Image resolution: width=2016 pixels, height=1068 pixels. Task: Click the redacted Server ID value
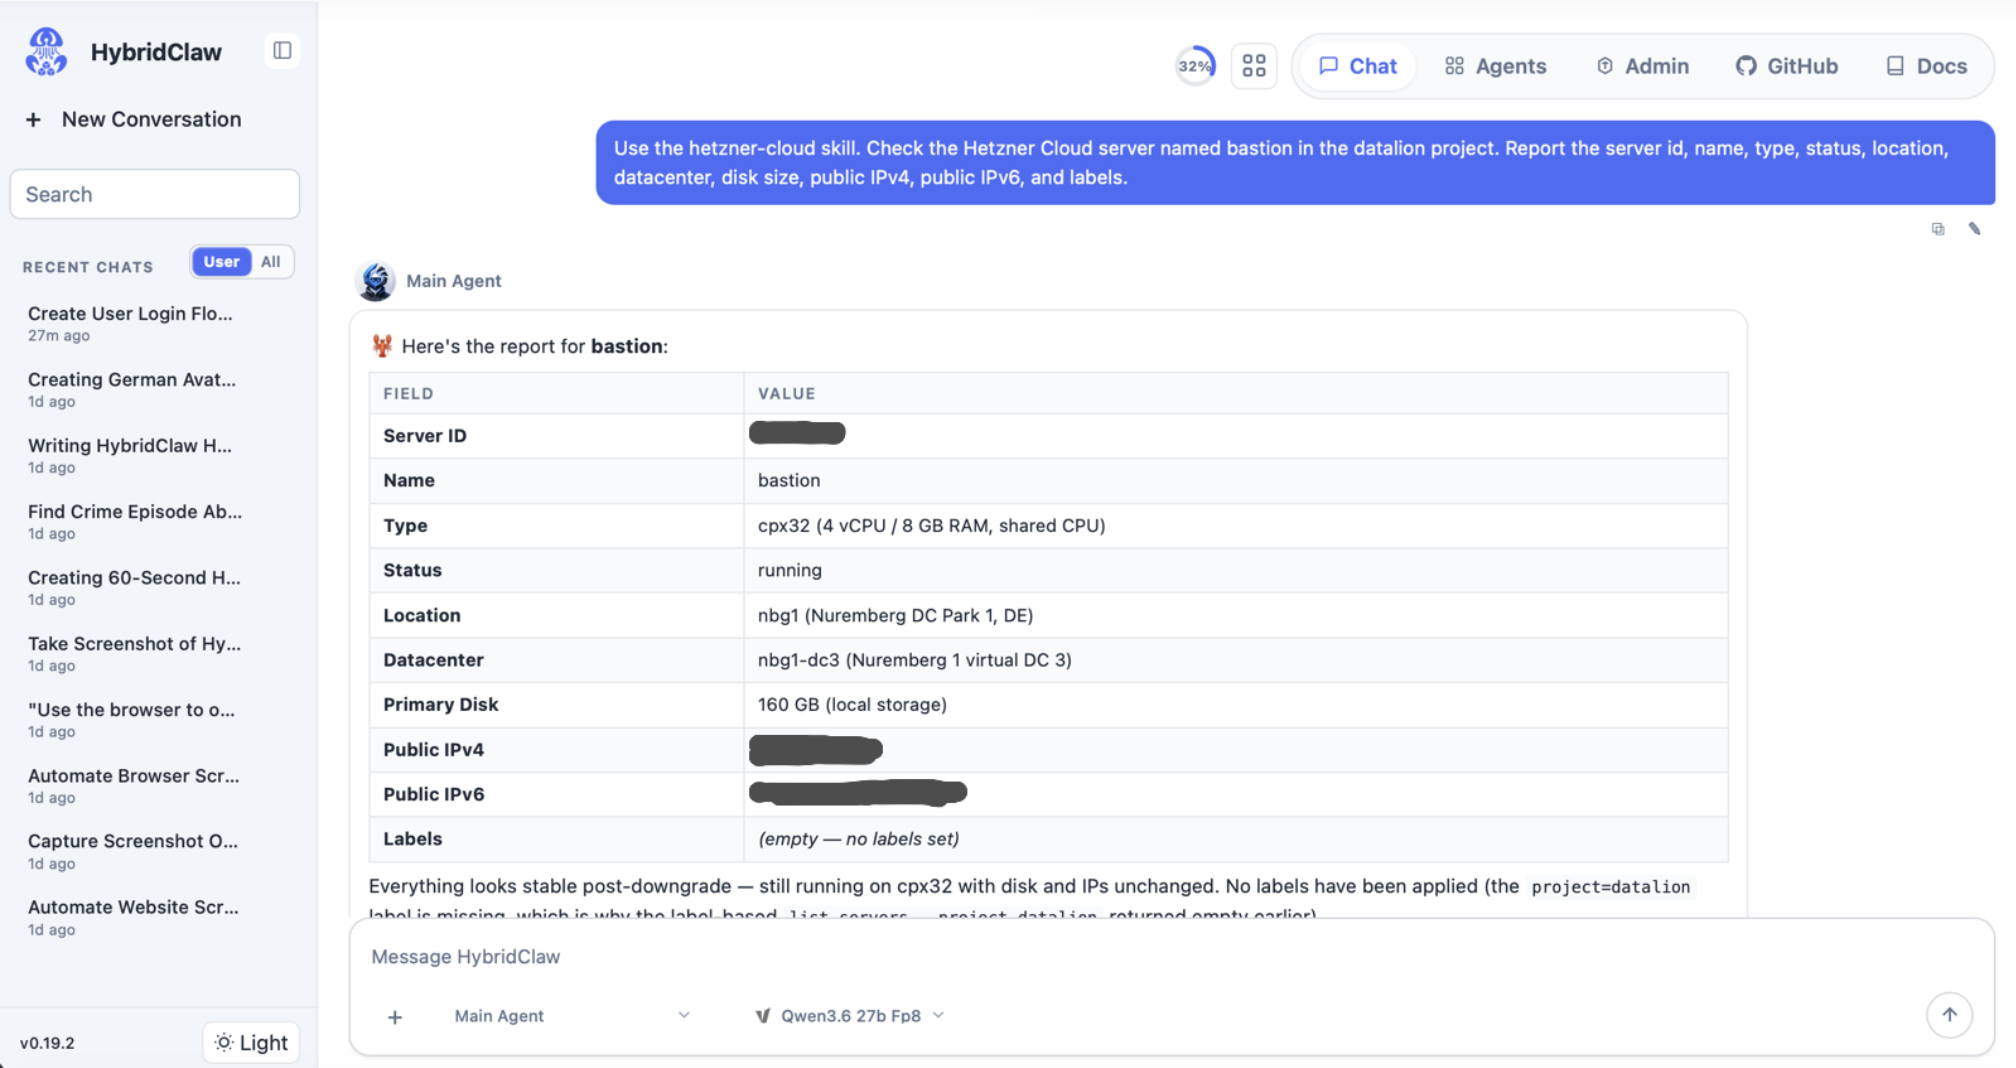click(797, 433)
